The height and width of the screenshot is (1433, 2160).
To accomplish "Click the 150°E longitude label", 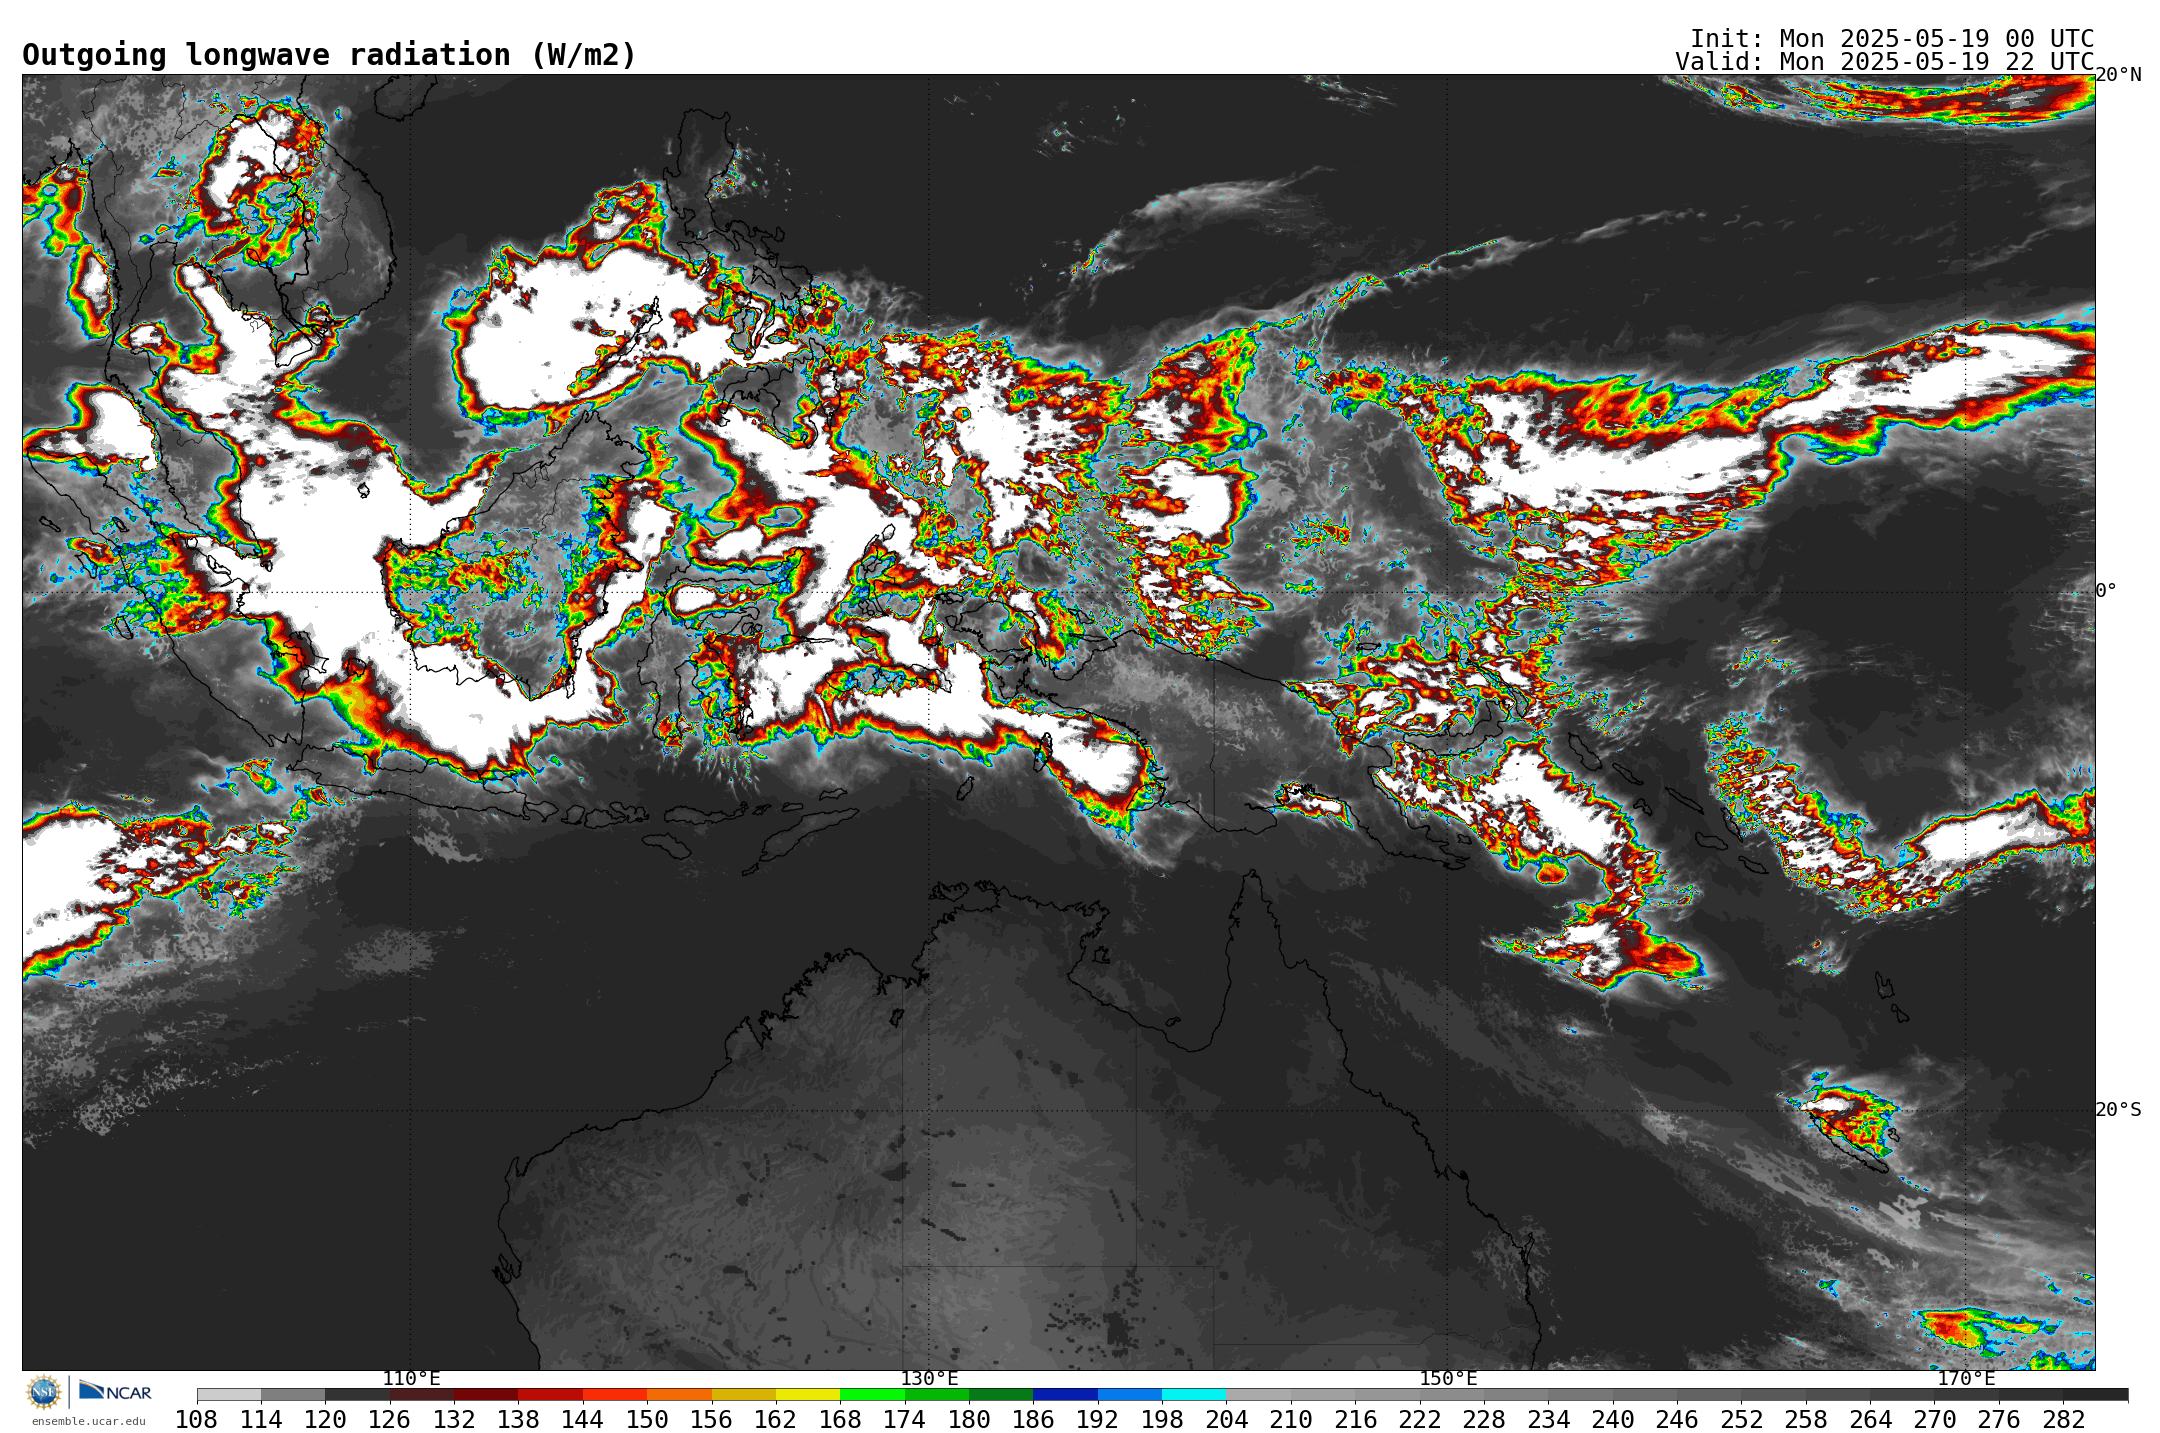I will [1448, 1378].
